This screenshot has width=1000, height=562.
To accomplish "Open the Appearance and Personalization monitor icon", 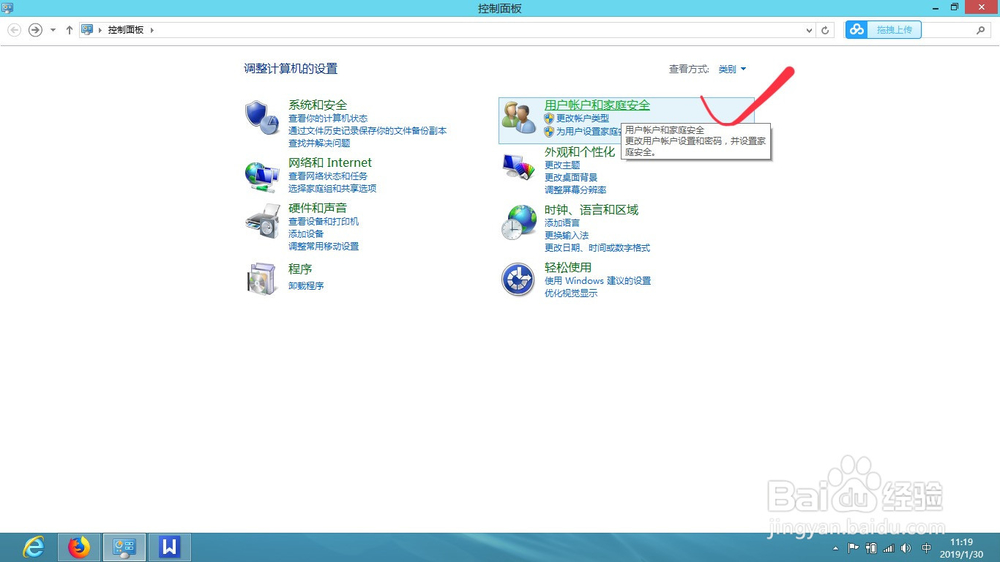I will pos(518,167).
